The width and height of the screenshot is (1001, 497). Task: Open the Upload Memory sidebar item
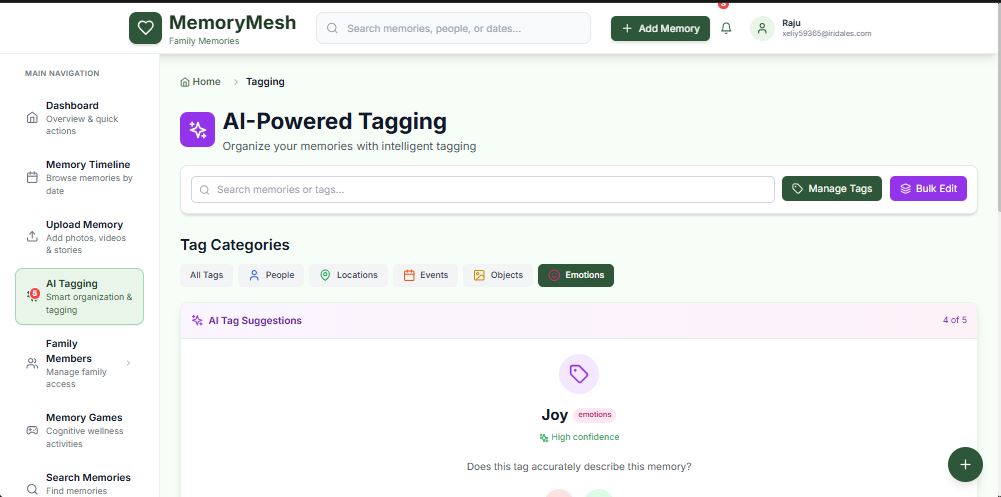coord(79,237)
